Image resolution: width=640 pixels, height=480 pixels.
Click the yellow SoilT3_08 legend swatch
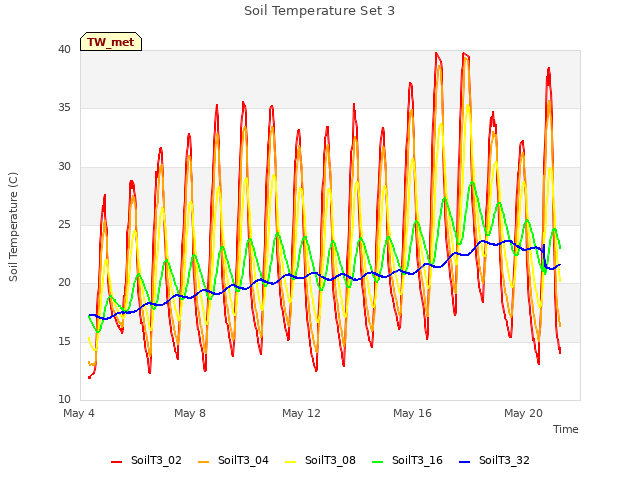click(290, 462)
